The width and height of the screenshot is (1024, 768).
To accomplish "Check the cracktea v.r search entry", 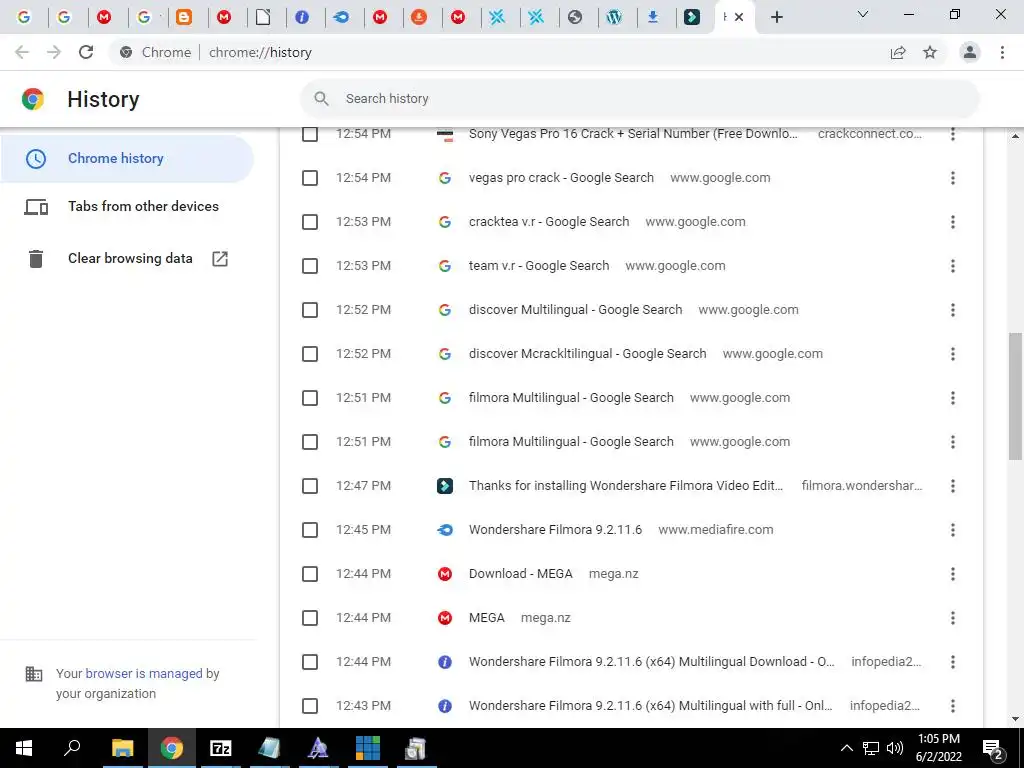I will pos(310,222).
